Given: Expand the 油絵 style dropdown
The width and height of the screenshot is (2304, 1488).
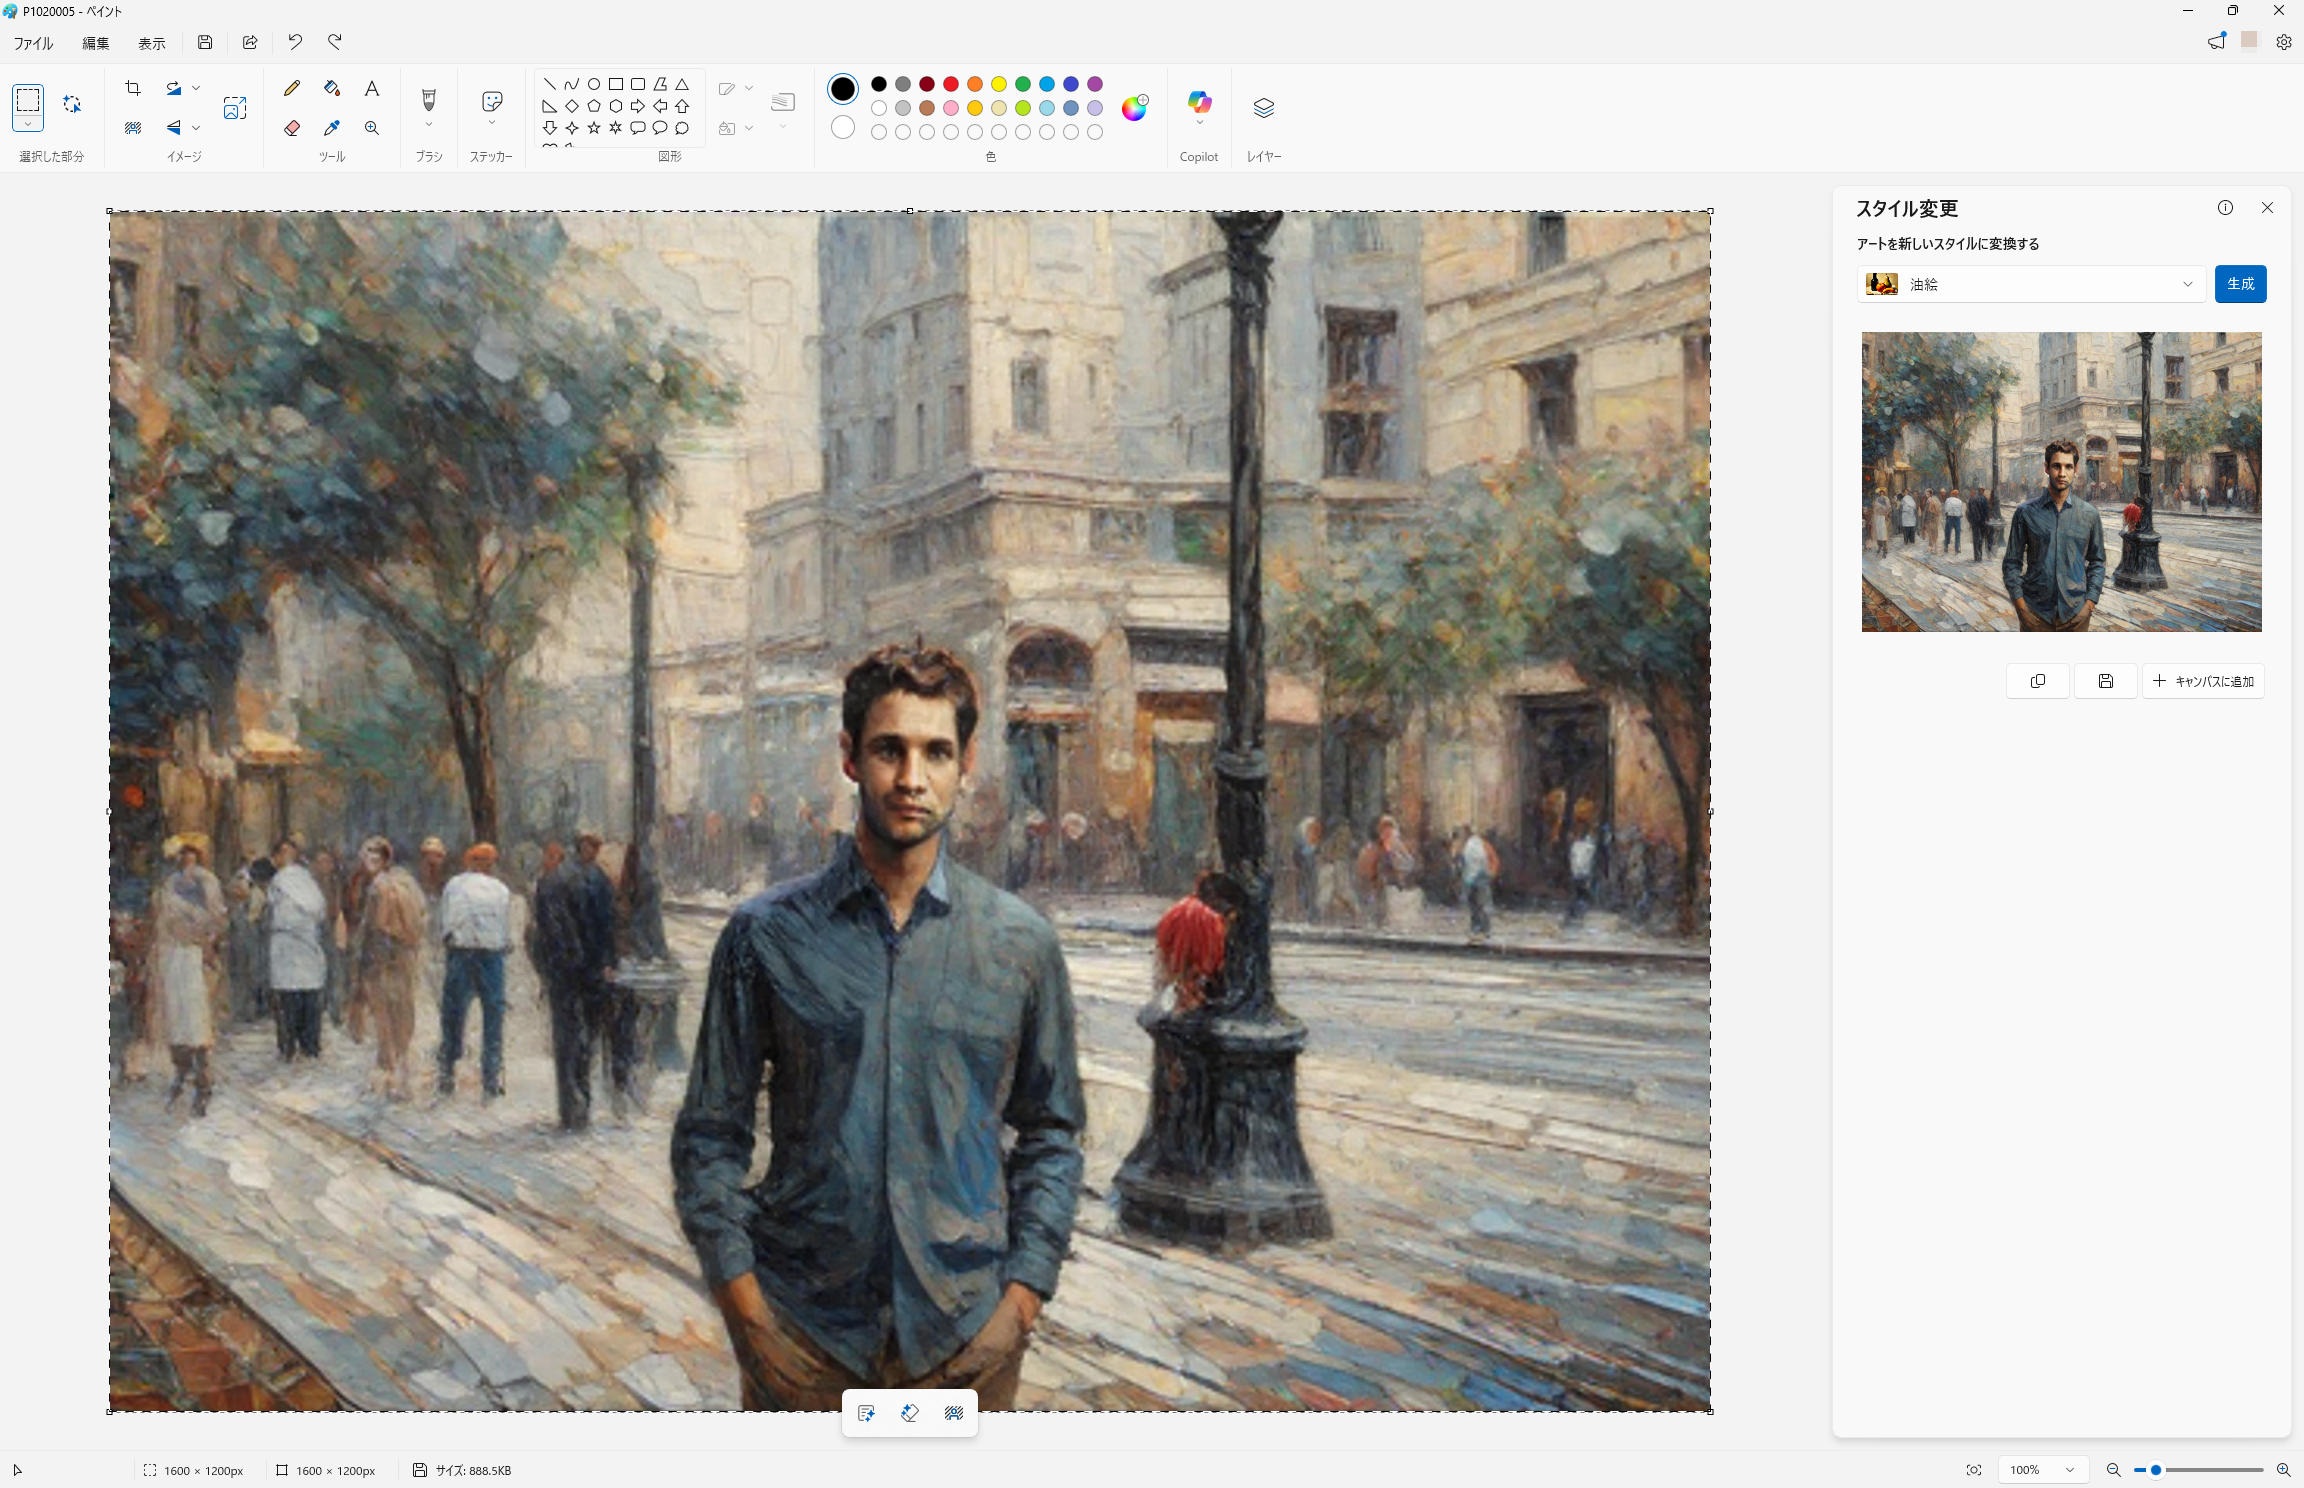Looking at the screenshot, I should point(2030,285).
